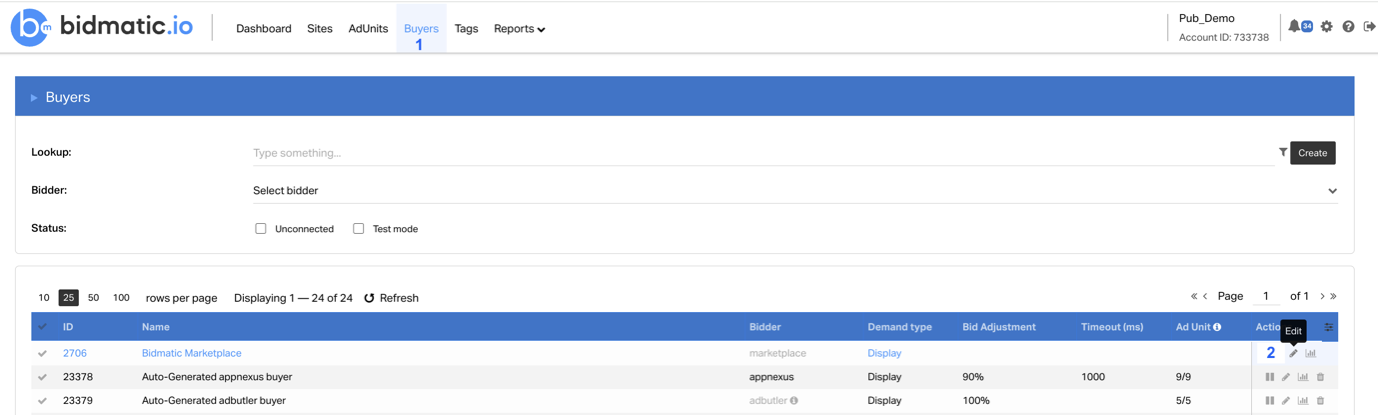Open the help question mark icon
This screenshot has width=1378, height=415.
[x=1348, y=27]
